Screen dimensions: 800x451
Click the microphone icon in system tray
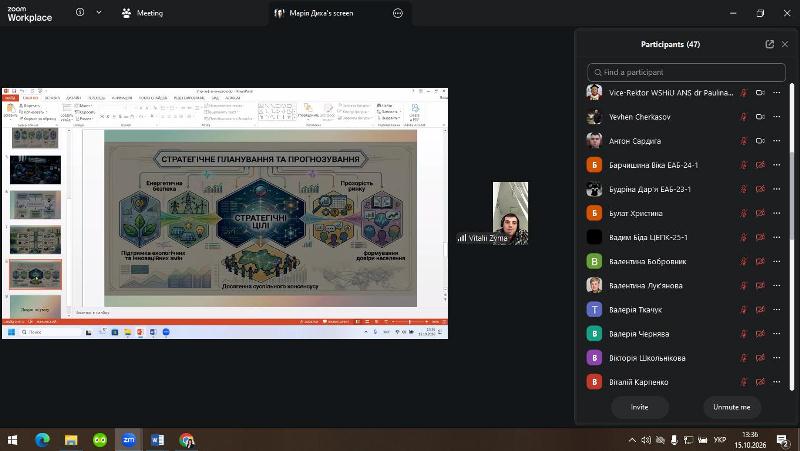click(674, 440)
